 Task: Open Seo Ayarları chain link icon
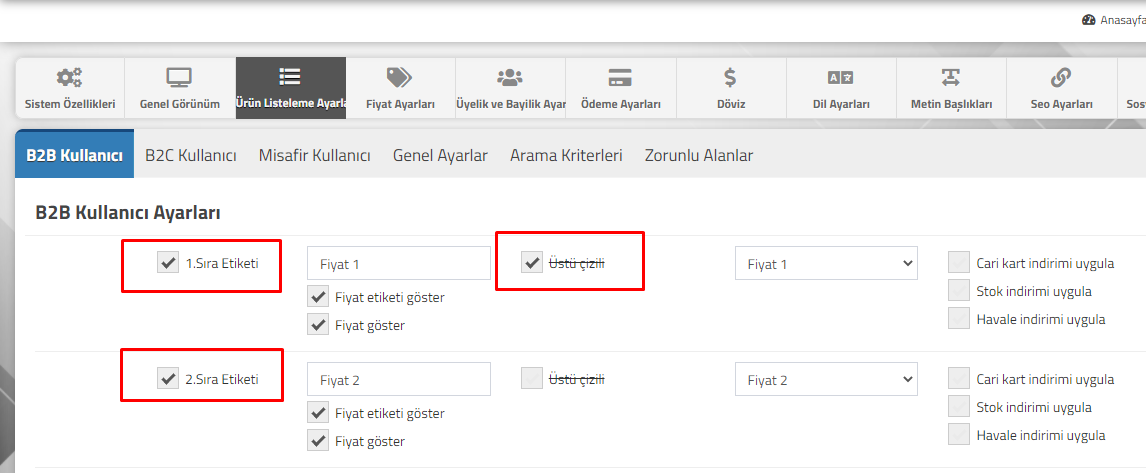[1060, 77]
